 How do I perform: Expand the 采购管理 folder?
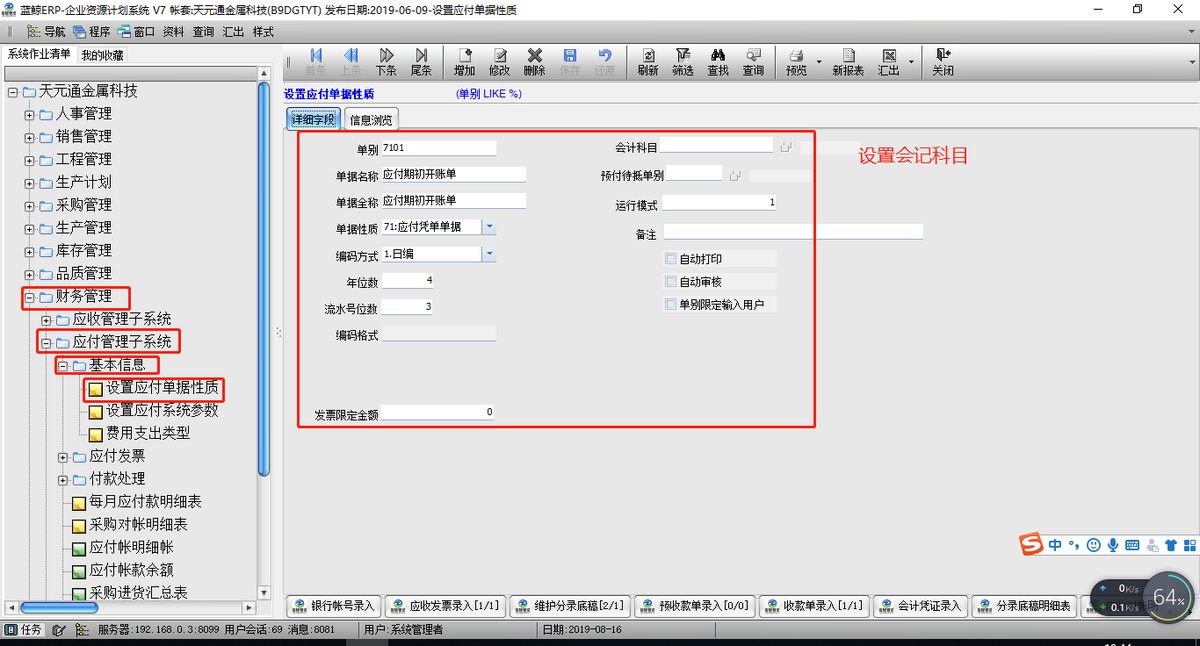29,205
